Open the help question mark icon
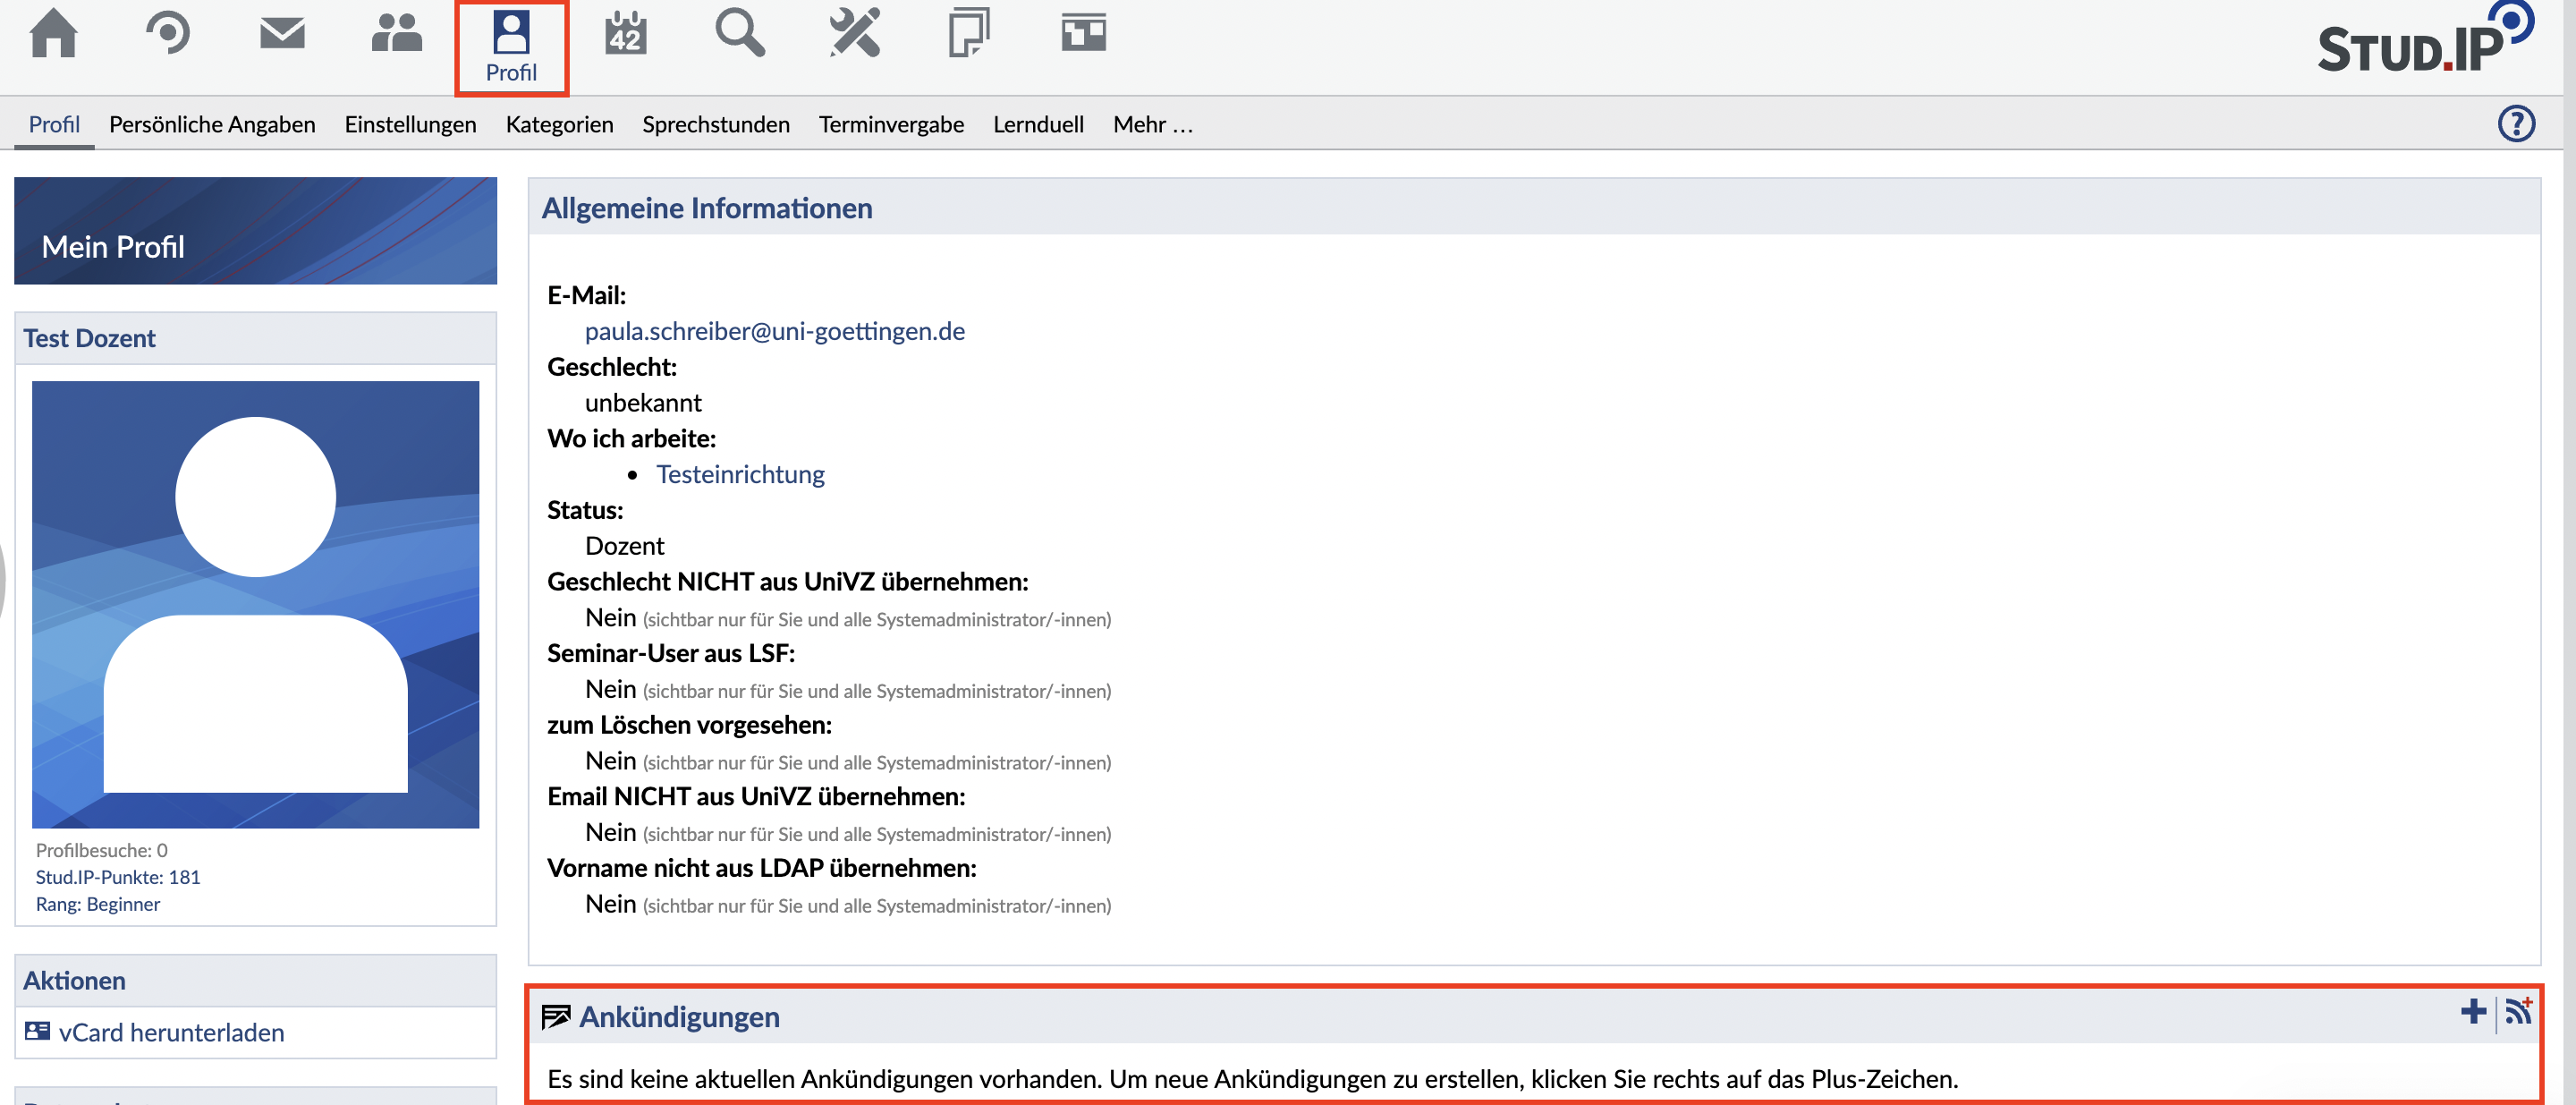2576x1105 pixels. 2516,124
